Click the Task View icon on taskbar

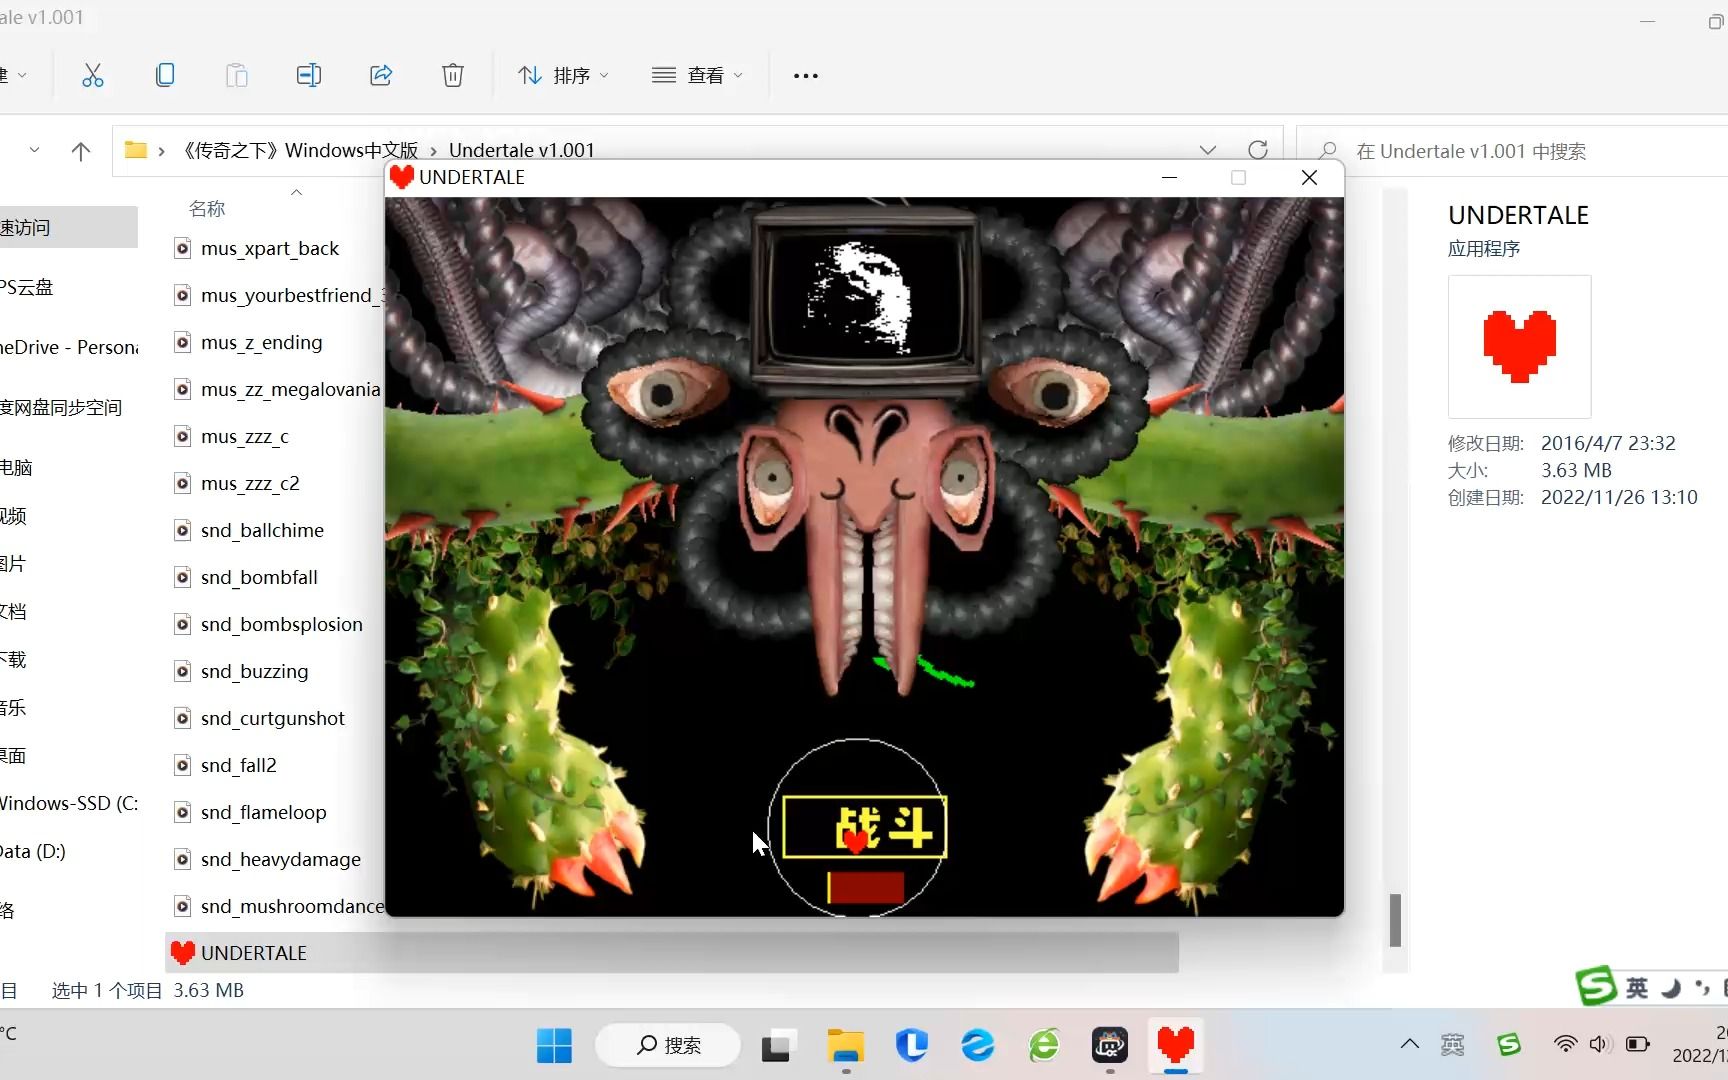(x=779, y=1046)
